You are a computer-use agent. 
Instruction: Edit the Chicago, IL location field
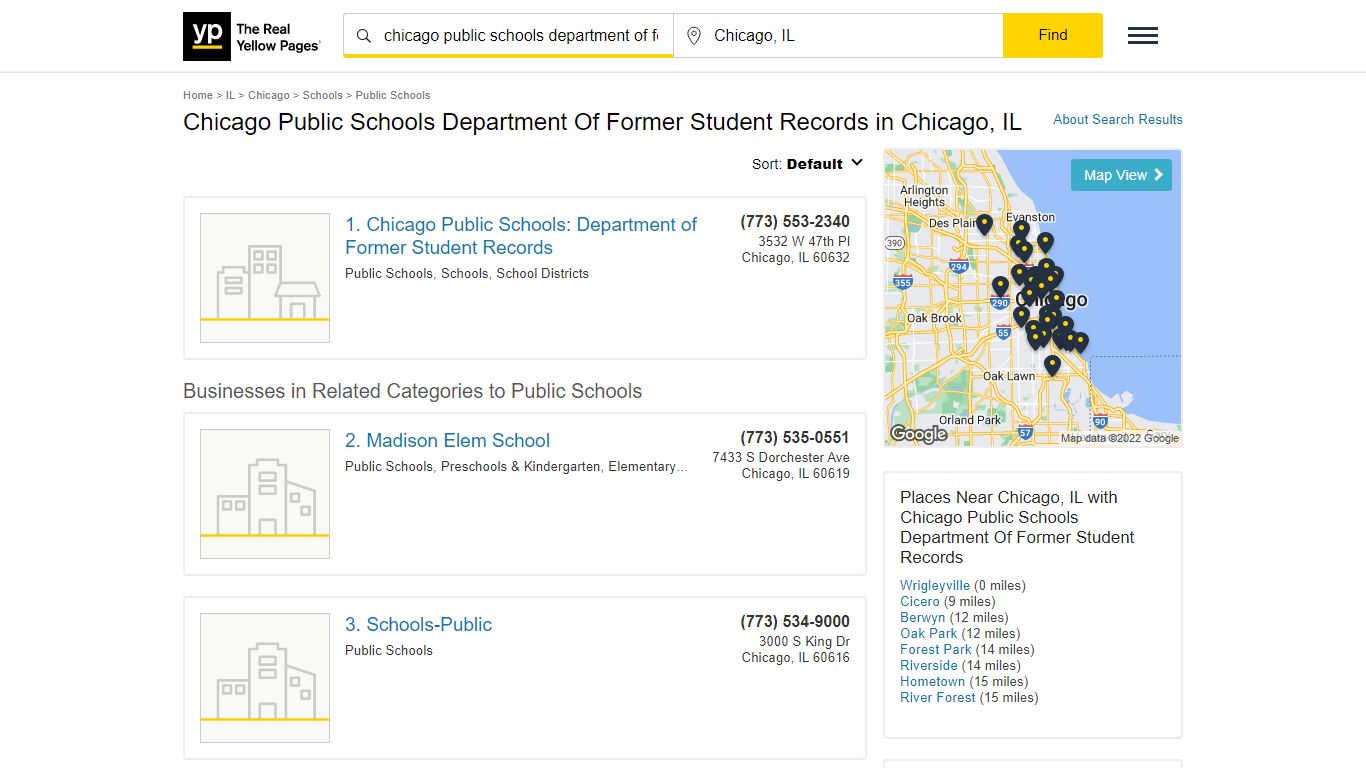coord(853,36)
